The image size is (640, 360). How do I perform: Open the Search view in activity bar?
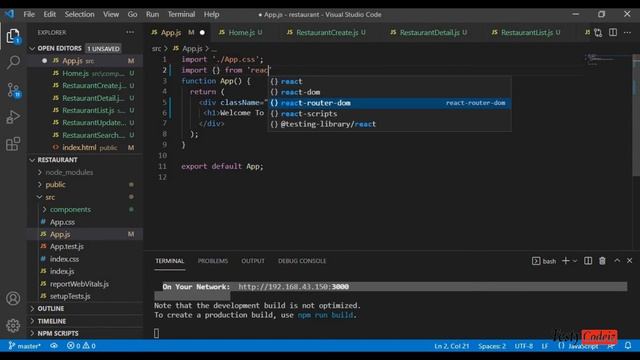pos(13,62)
